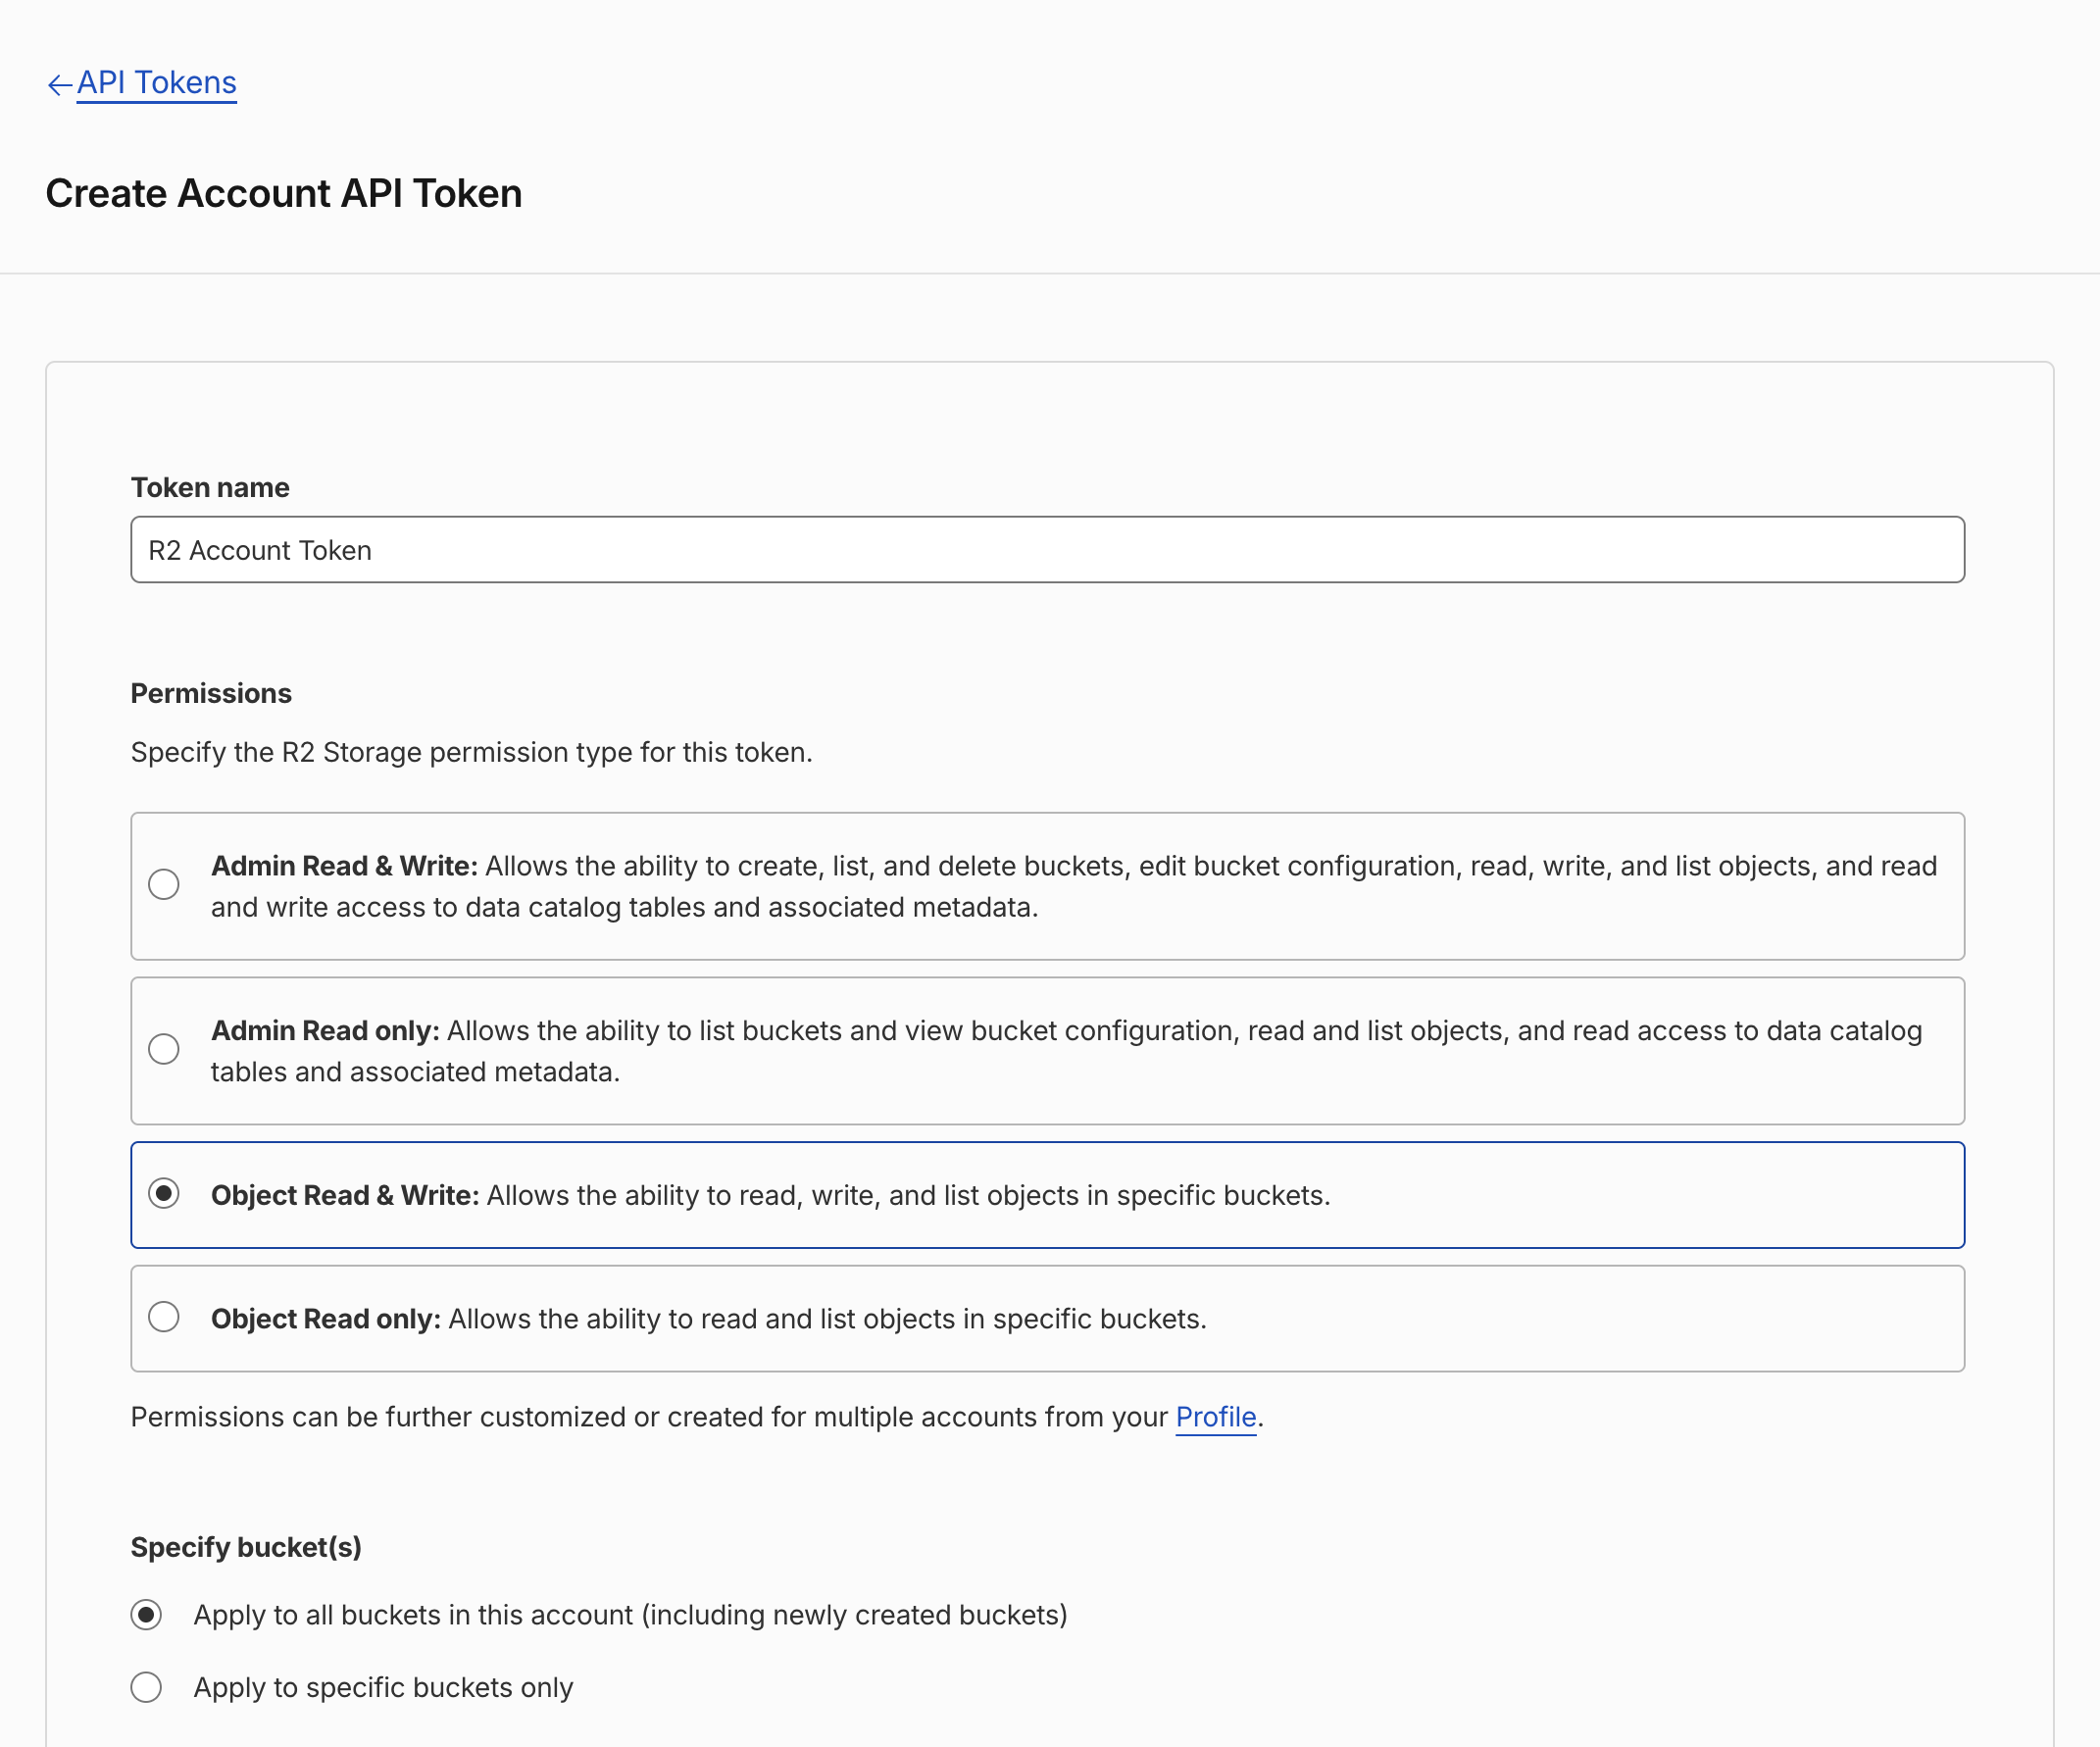Click the Create Account API Token heading
The width and height of the screenshot is (2100, 1747).
pos(284,193)
